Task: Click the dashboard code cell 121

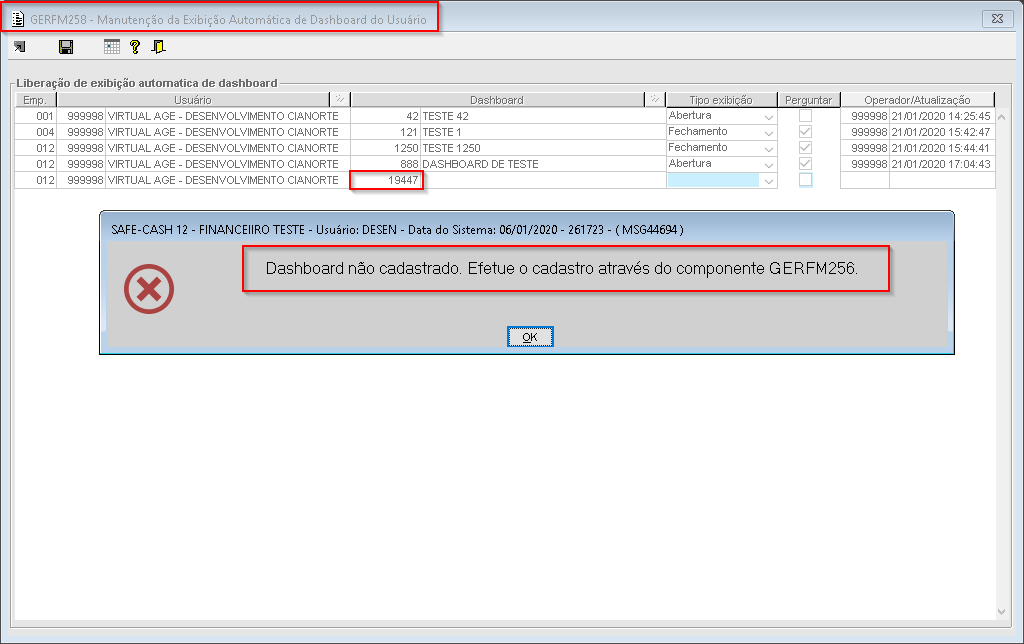Action: (x=386, y=132)
